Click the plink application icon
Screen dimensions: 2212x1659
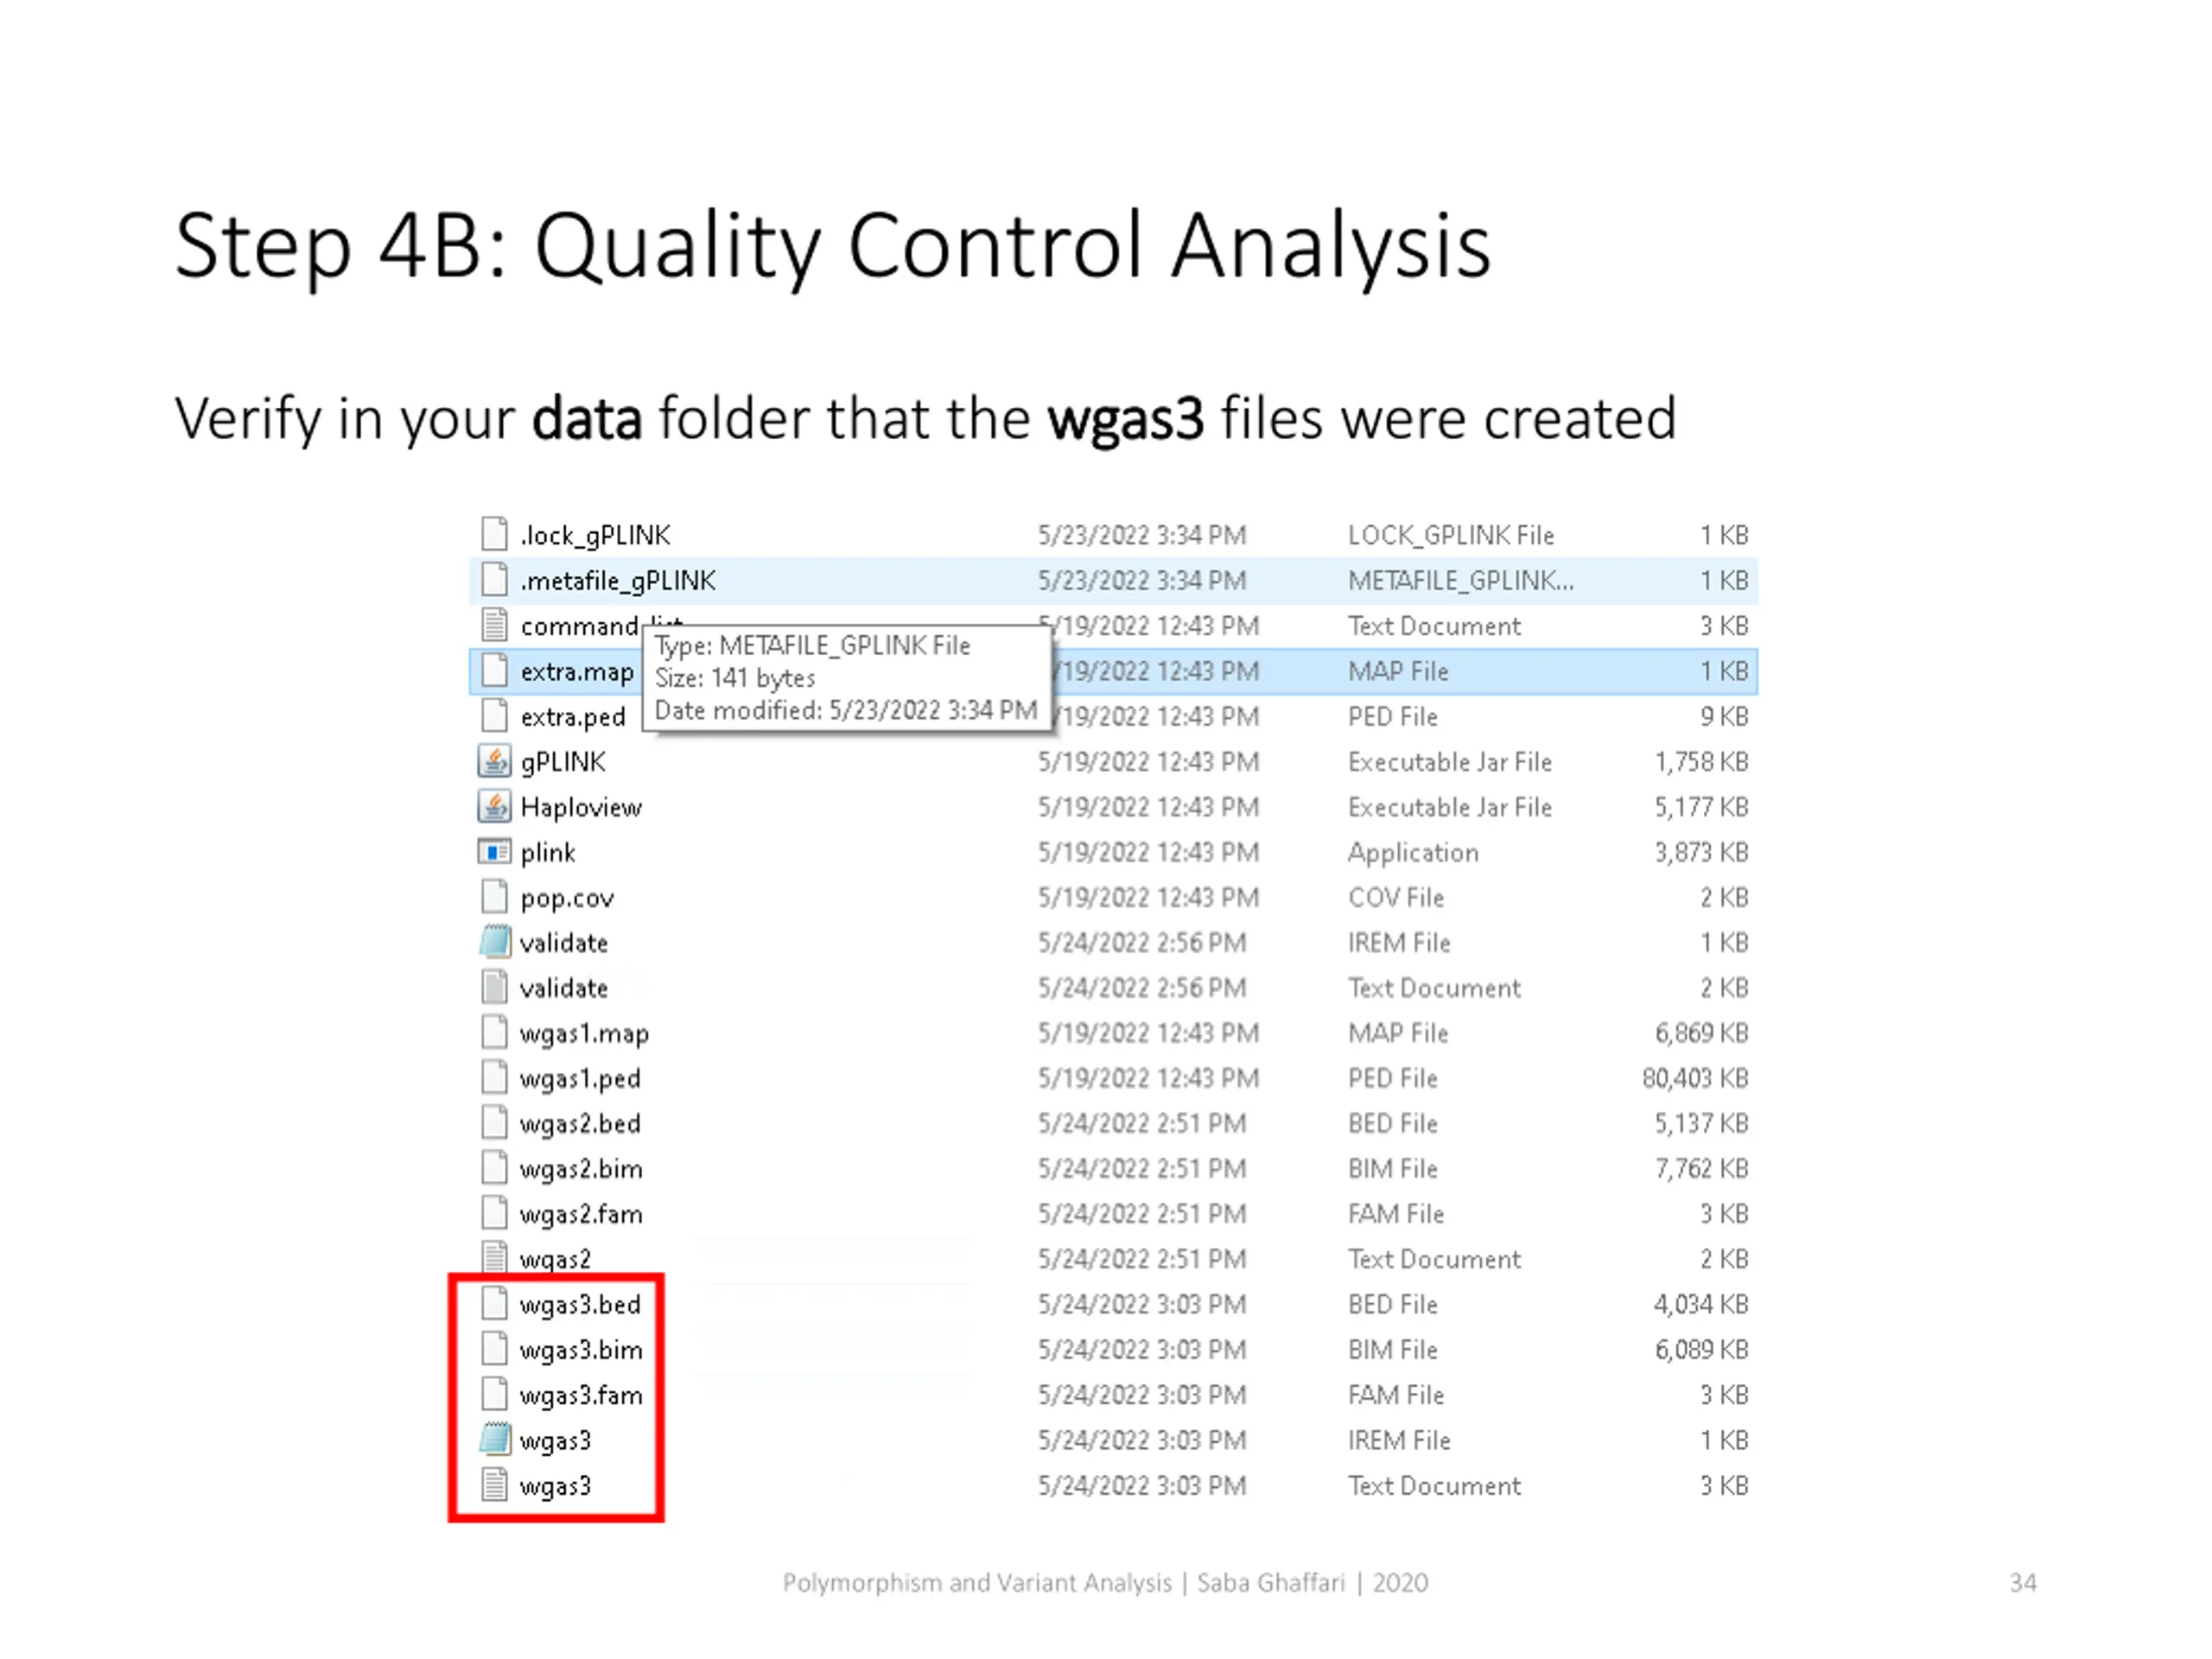point(494,852)
